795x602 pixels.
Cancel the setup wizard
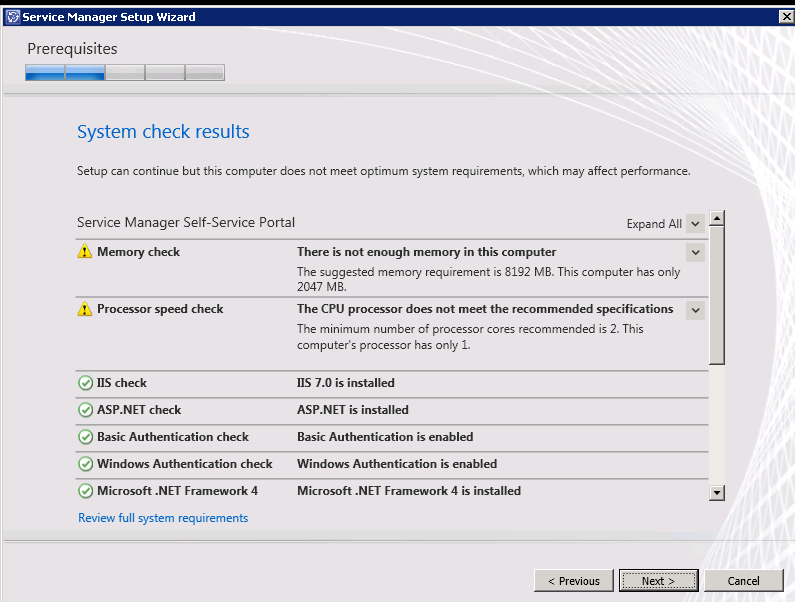[x=743, y=581]
